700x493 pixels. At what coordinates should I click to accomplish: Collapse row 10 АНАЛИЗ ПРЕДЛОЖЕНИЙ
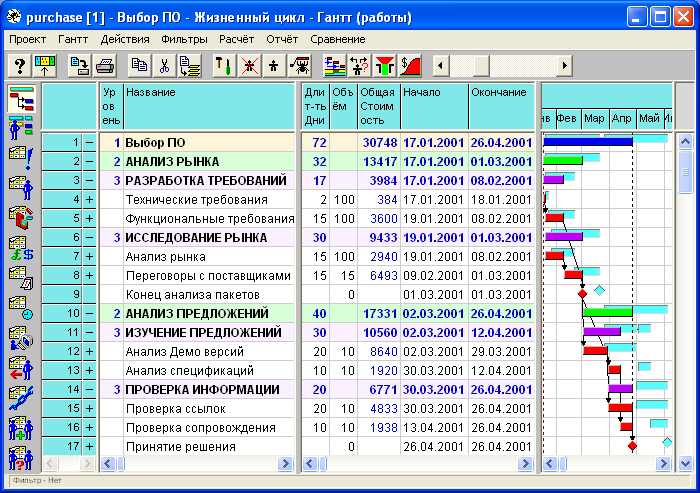[x=89, y=313]
